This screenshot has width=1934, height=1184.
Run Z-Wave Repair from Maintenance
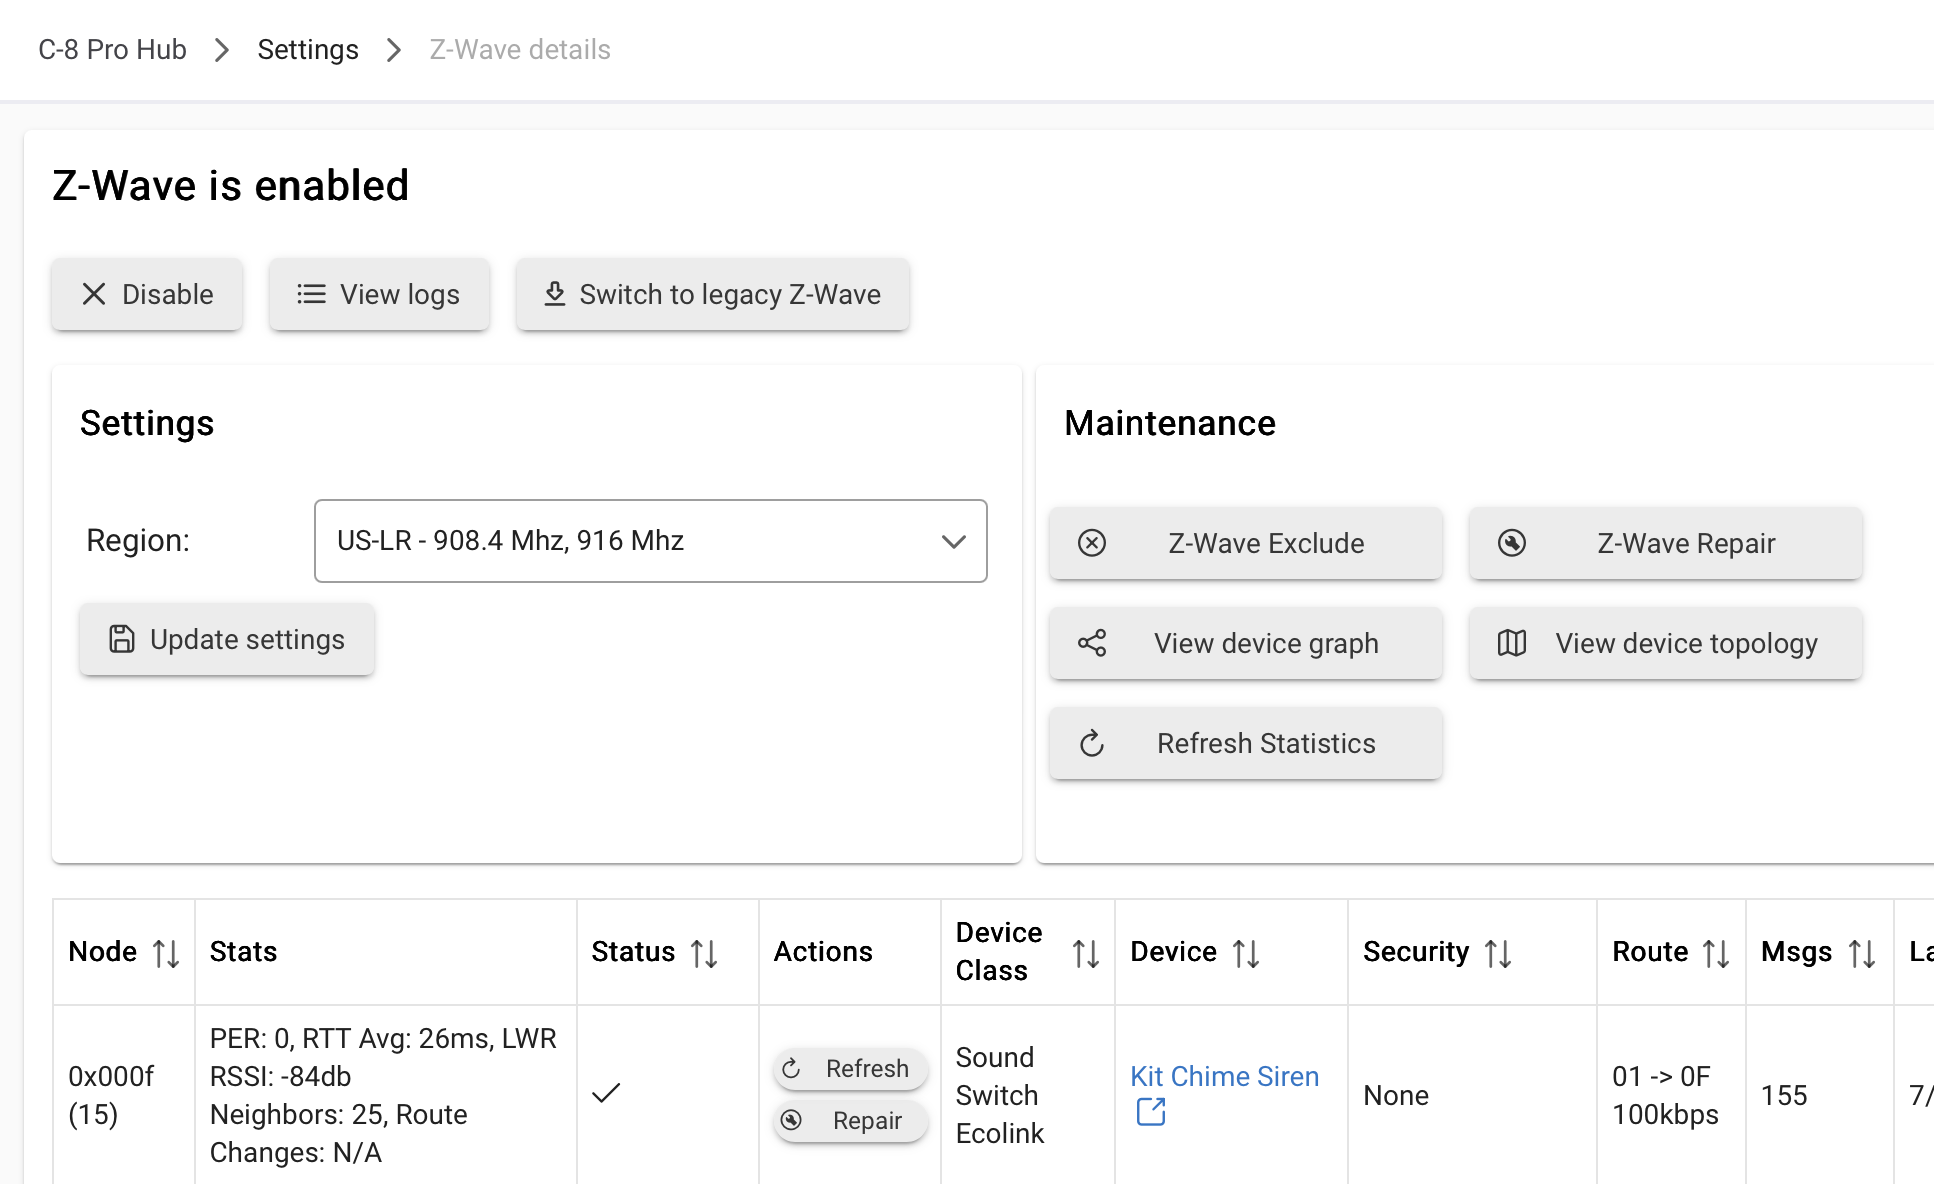1666,543
